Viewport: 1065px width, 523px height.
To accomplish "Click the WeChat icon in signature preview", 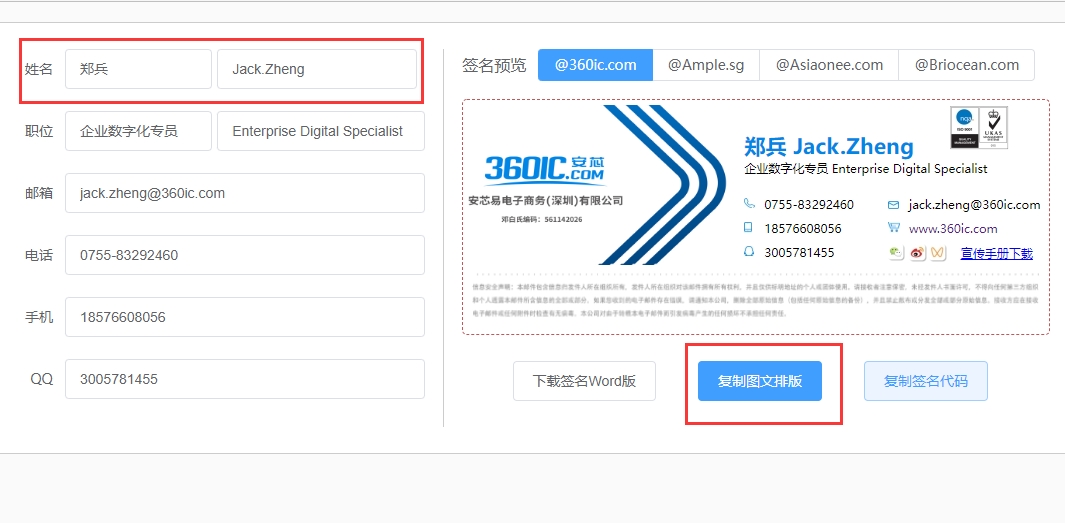I will click(897, 254).
